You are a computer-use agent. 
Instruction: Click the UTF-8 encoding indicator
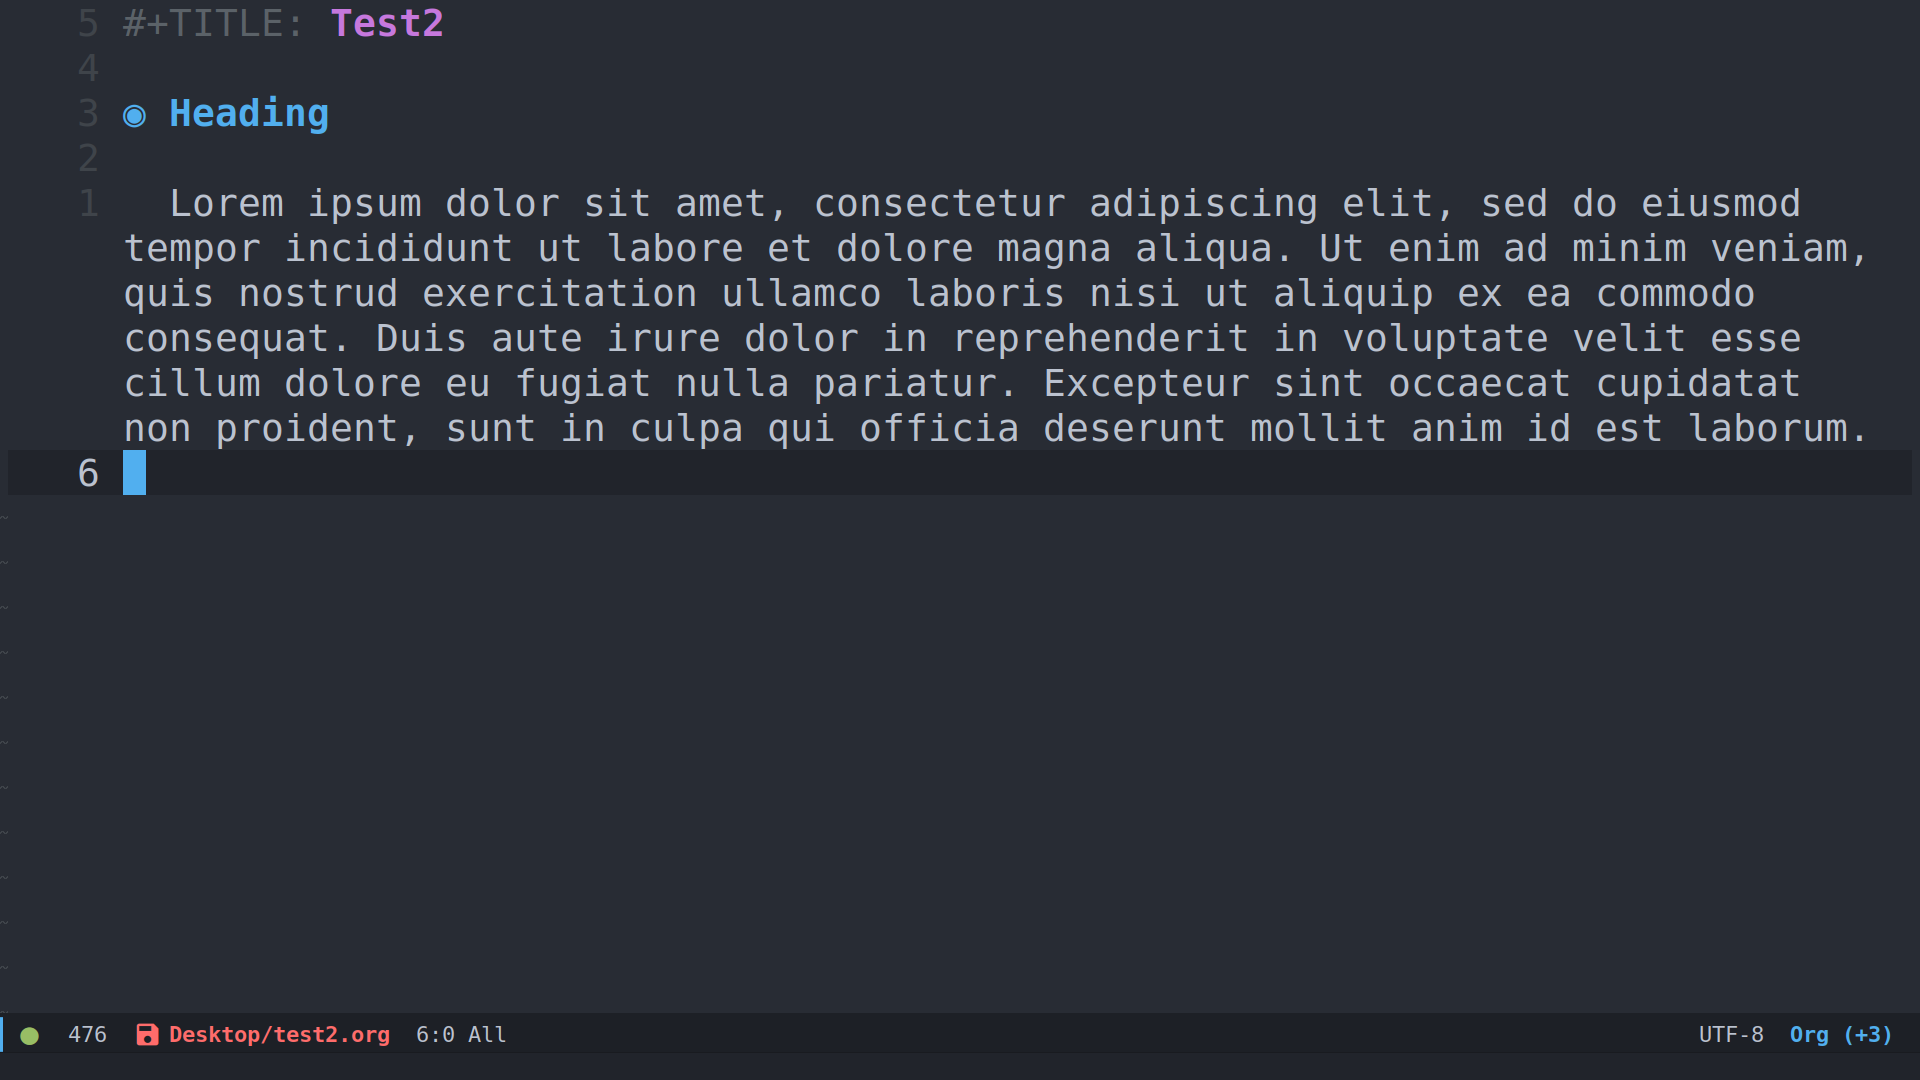pos(1731,1034)
